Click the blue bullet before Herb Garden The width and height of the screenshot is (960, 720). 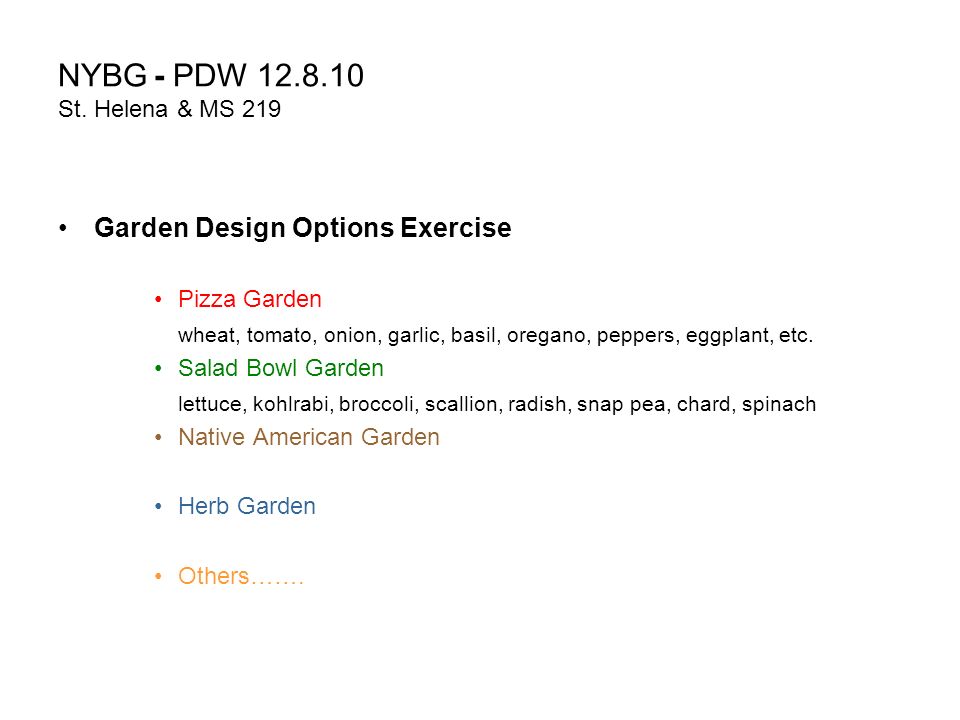point(159,507)
